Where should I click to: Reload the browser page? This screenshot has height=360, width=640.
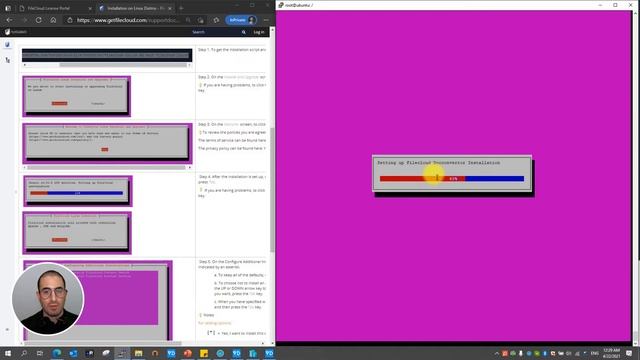pos(38,20)
